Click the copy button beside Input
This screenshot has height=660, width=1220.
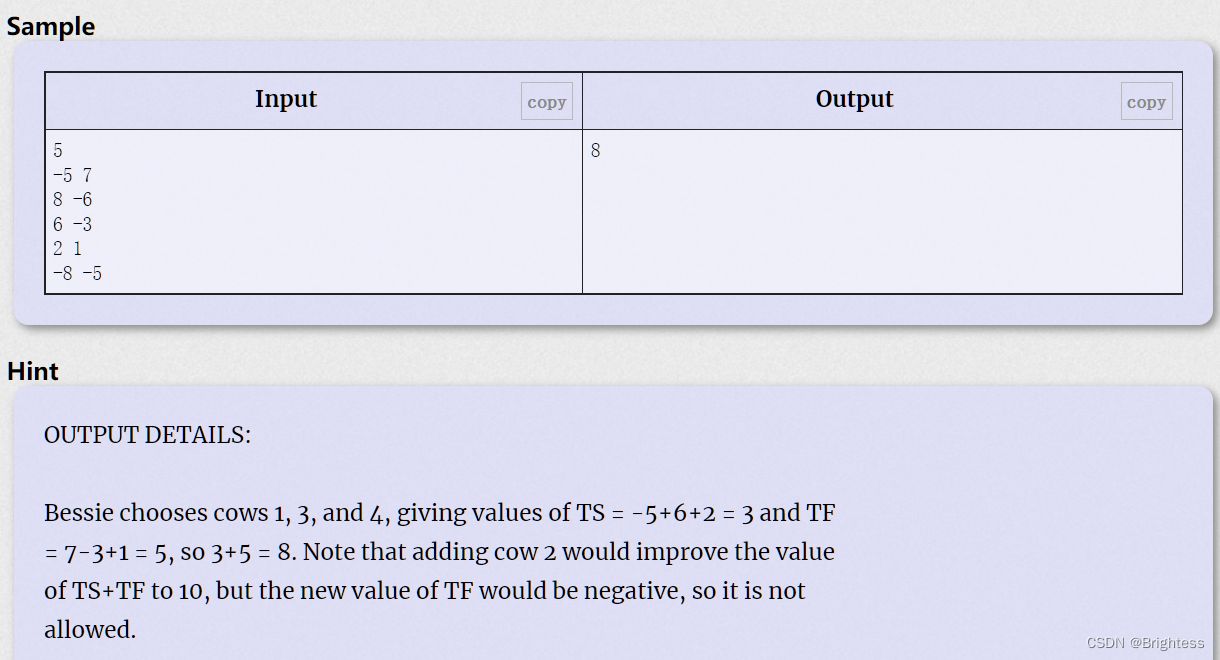click(x=546, y=102)
